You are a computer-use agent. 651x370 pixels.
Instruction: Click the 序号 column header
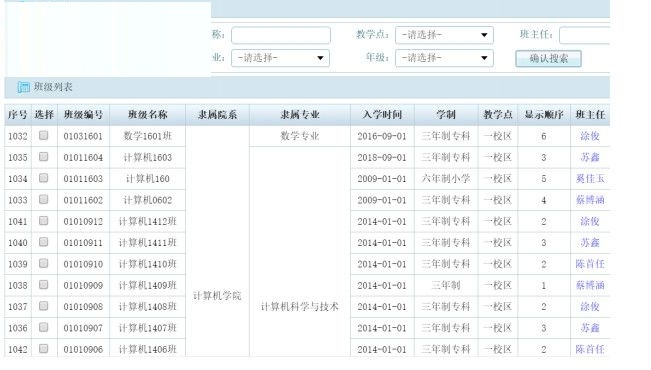click(x=17, y=115)
